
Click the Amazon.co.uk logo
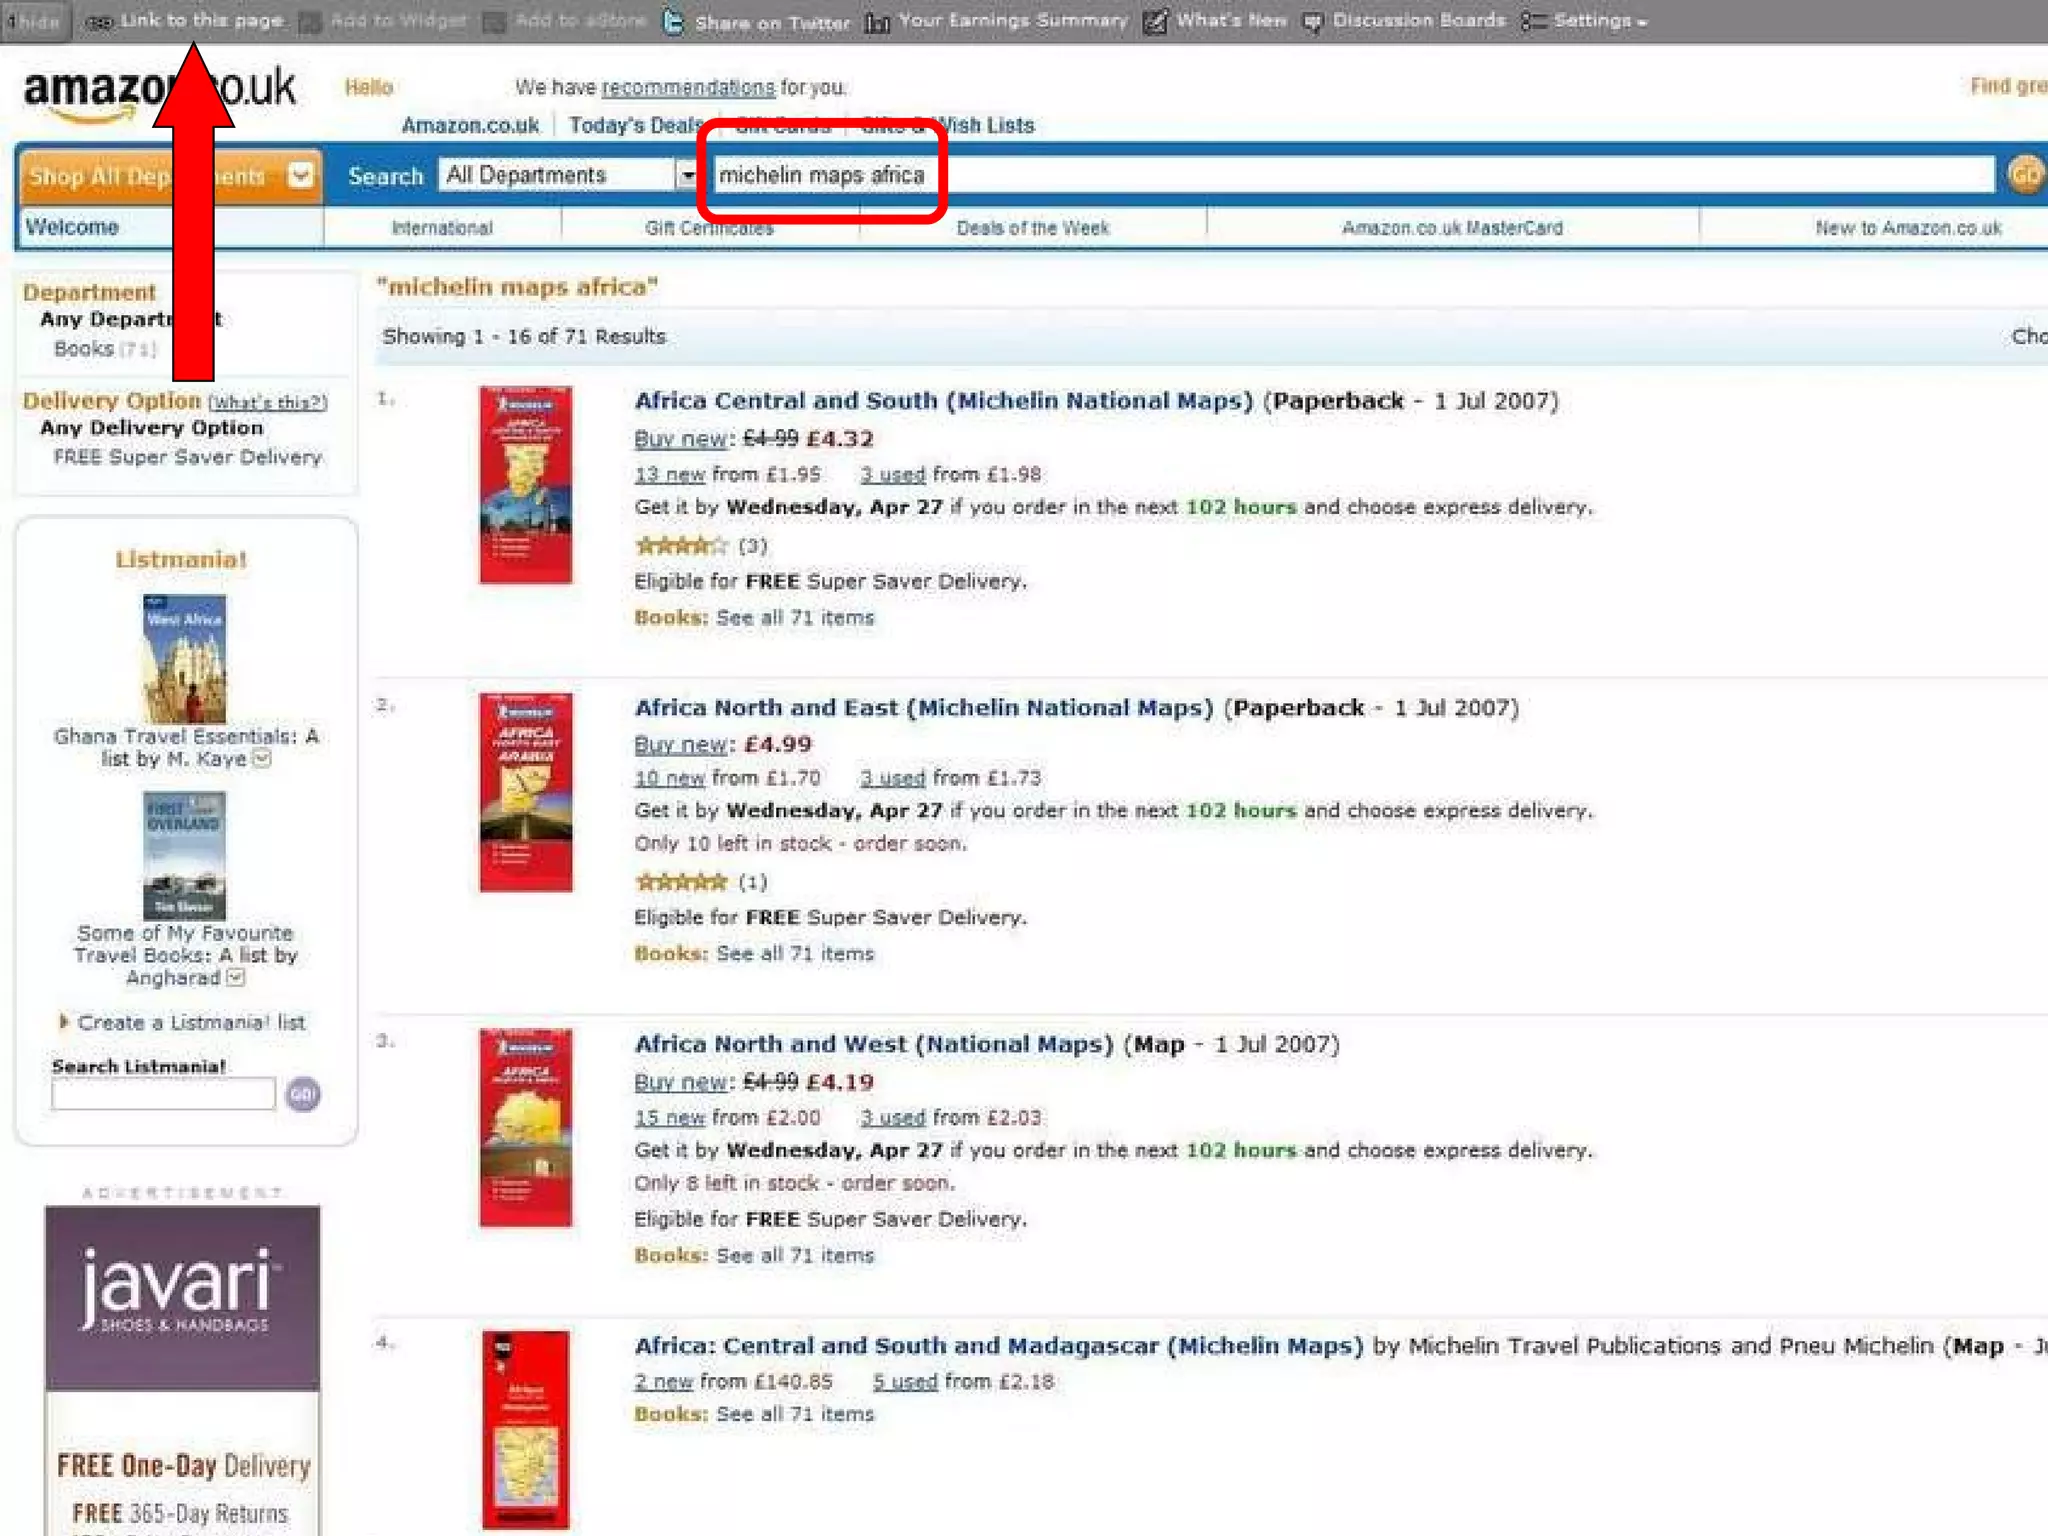click(160, 93)
